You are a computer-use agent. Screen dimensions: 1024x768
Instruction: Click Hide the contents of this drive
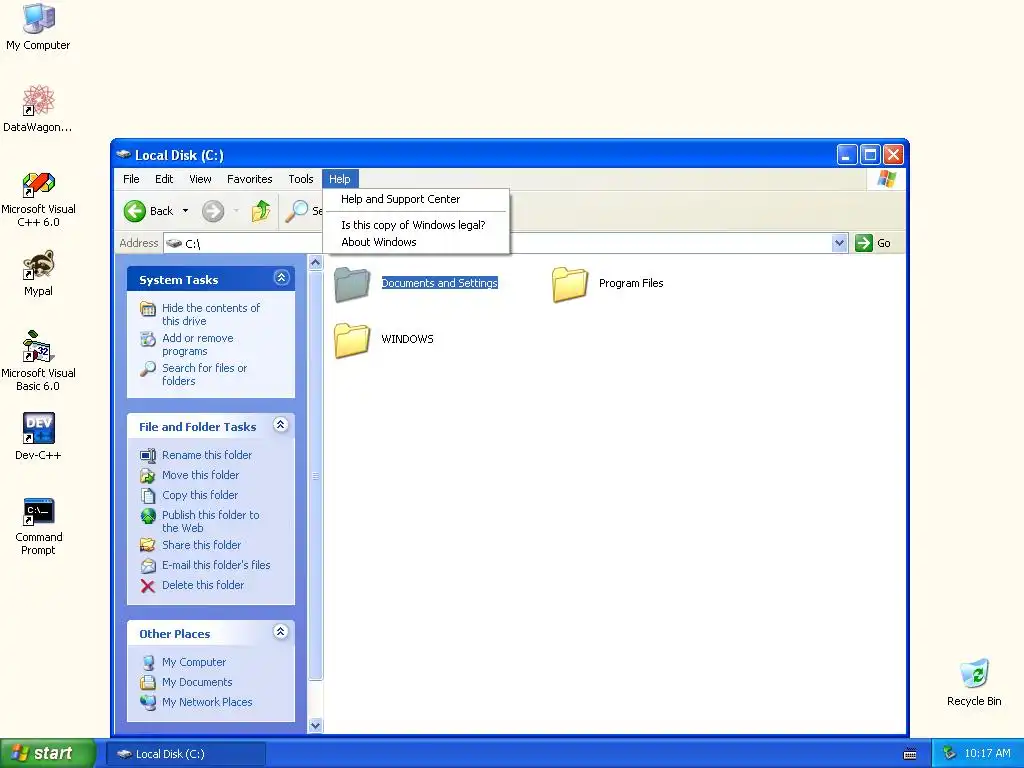[x=211, y=314]
